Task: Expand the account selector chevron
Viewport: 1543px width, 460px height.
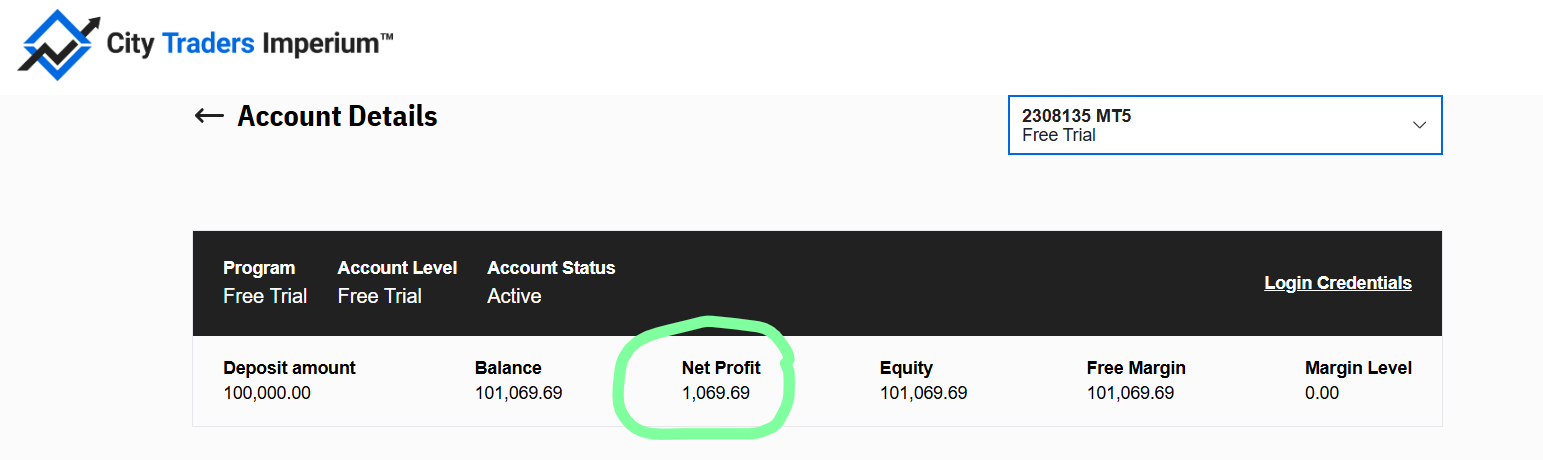Action: tap(1419, 125)
